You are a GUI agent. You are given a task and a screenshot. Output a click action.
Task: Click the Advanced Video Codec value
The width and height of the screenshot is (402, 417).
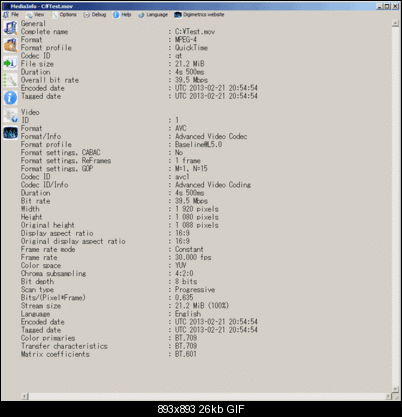(211, 136)
